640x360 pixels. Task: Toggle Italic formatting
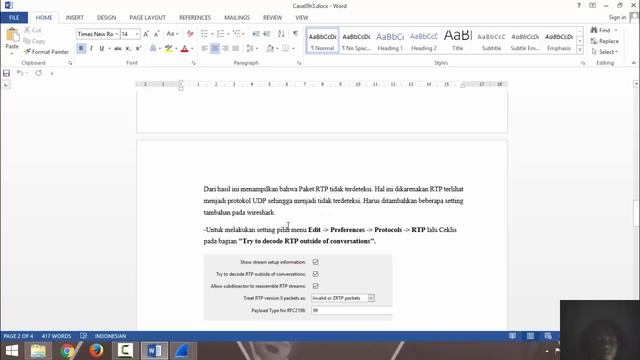click(x=91, y=49)
